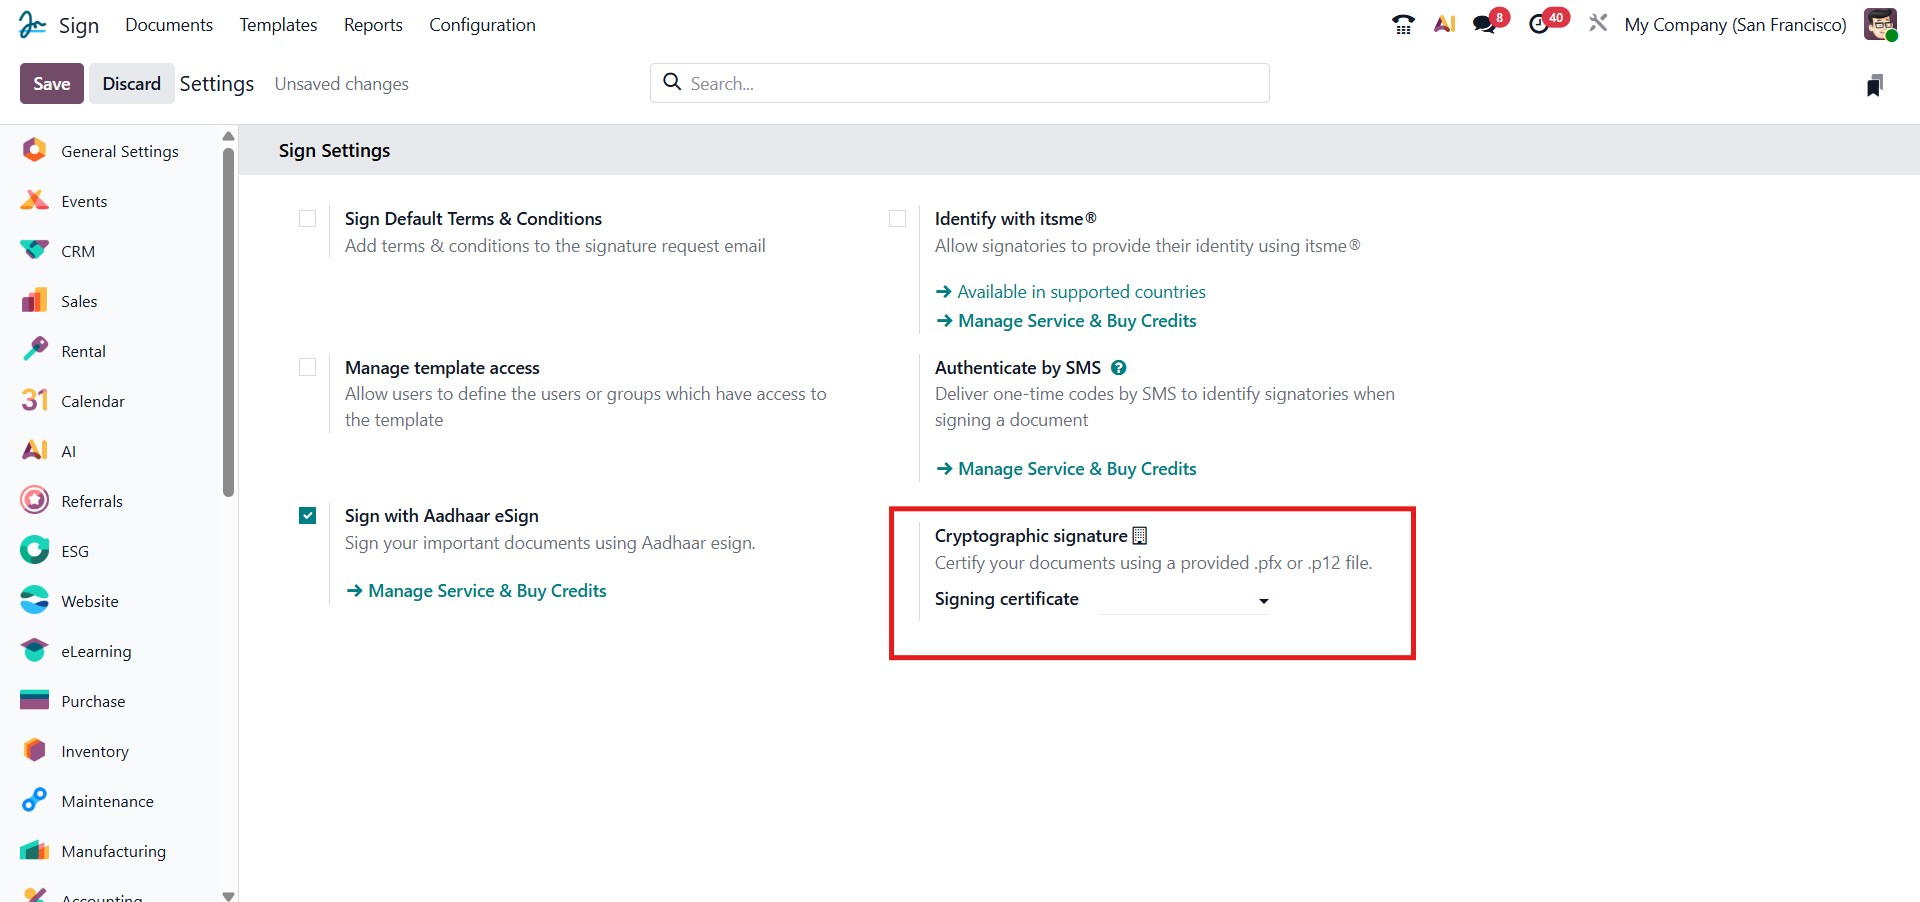Viewport: 1920px width, 902px height.
Task: Click the sidebar vertical scrollbar
Action: point(228,320)
